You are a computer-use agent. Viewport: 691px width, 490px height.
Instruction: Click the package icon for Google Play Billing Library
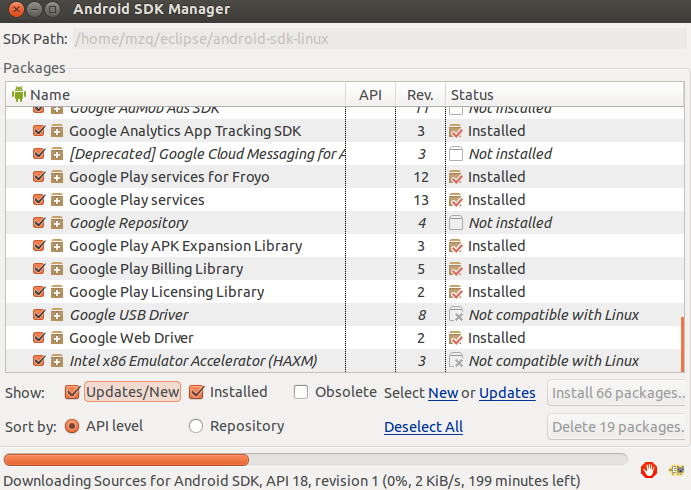tap(57, 269)
